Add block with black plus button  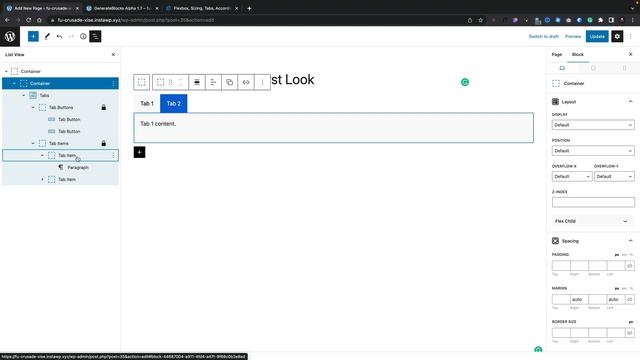[139, 152]
